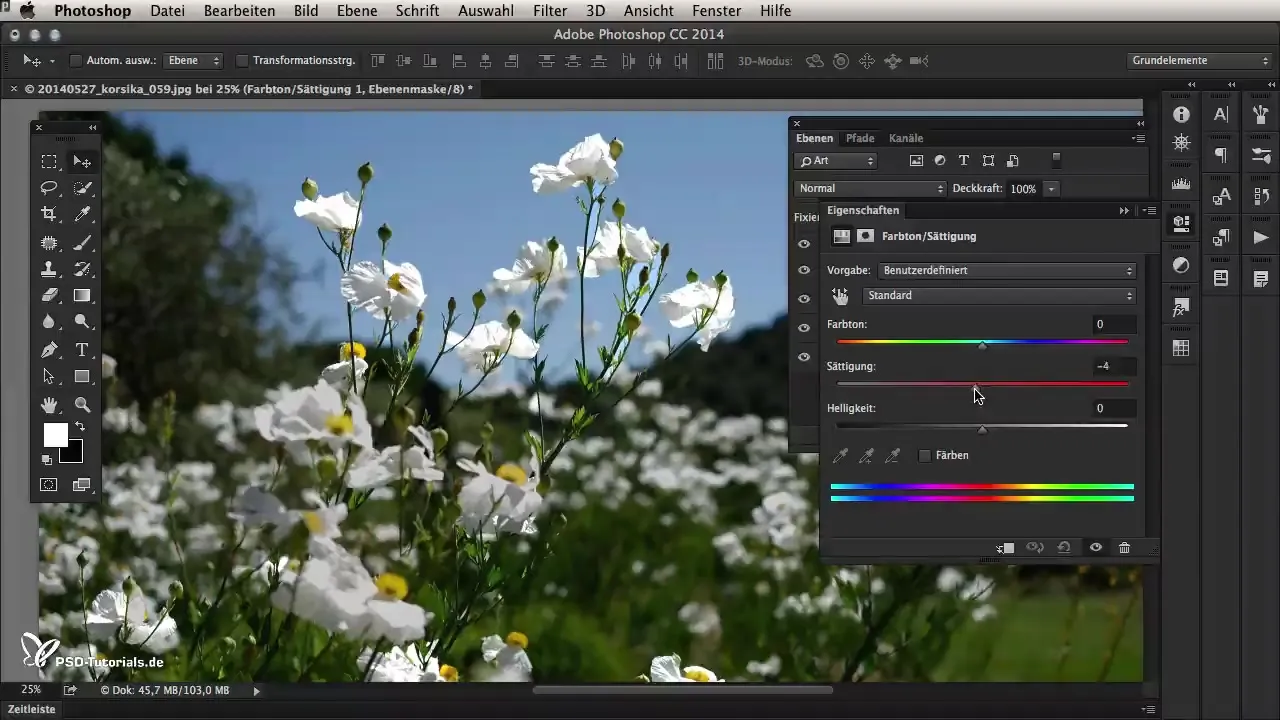Screen dimensions: 1280x720
Task: Select the Dodge tool
Action: coord(82,323)
